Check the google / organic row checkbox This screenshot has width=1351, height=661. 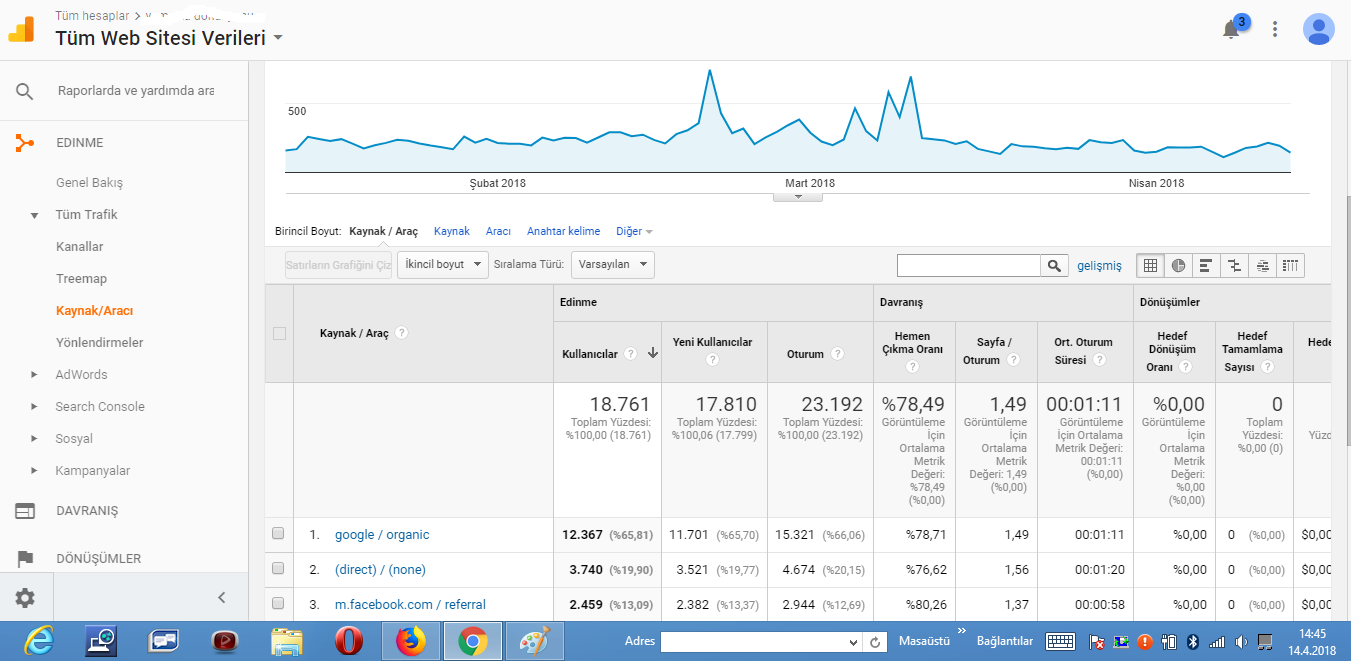pos(278,534)
